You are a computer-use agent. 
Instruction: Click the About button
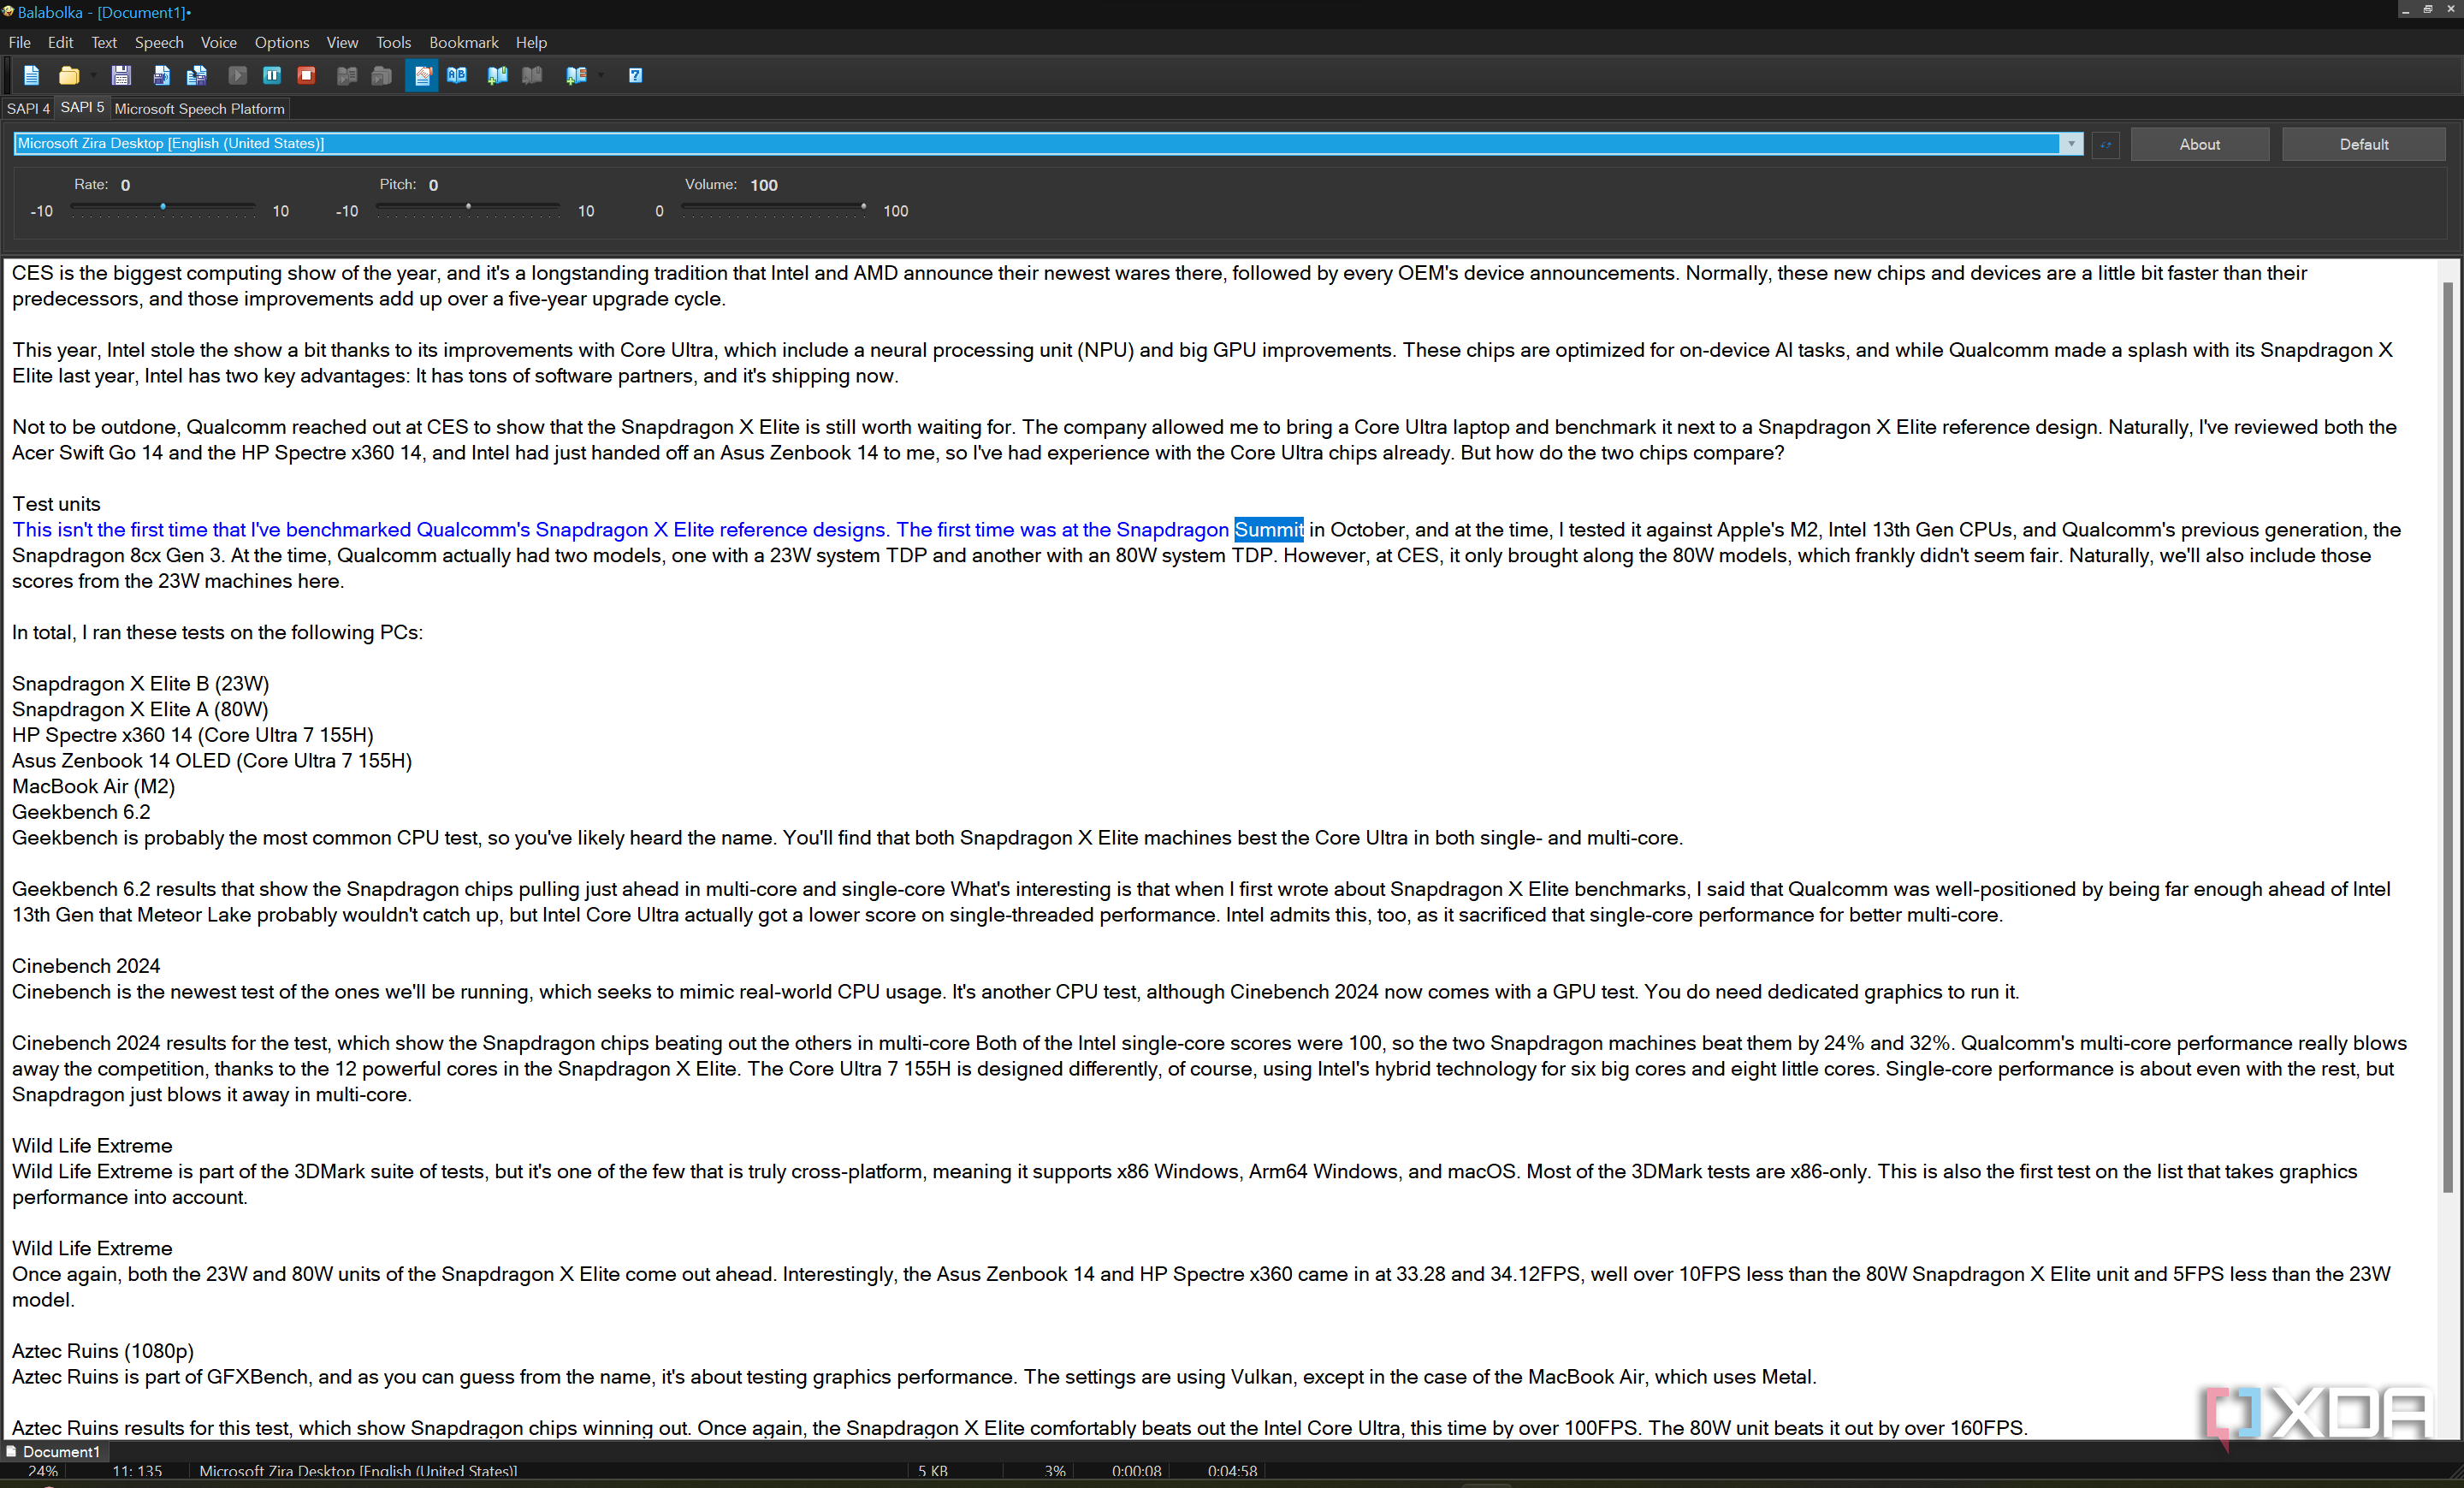[x=2199, y=144]
